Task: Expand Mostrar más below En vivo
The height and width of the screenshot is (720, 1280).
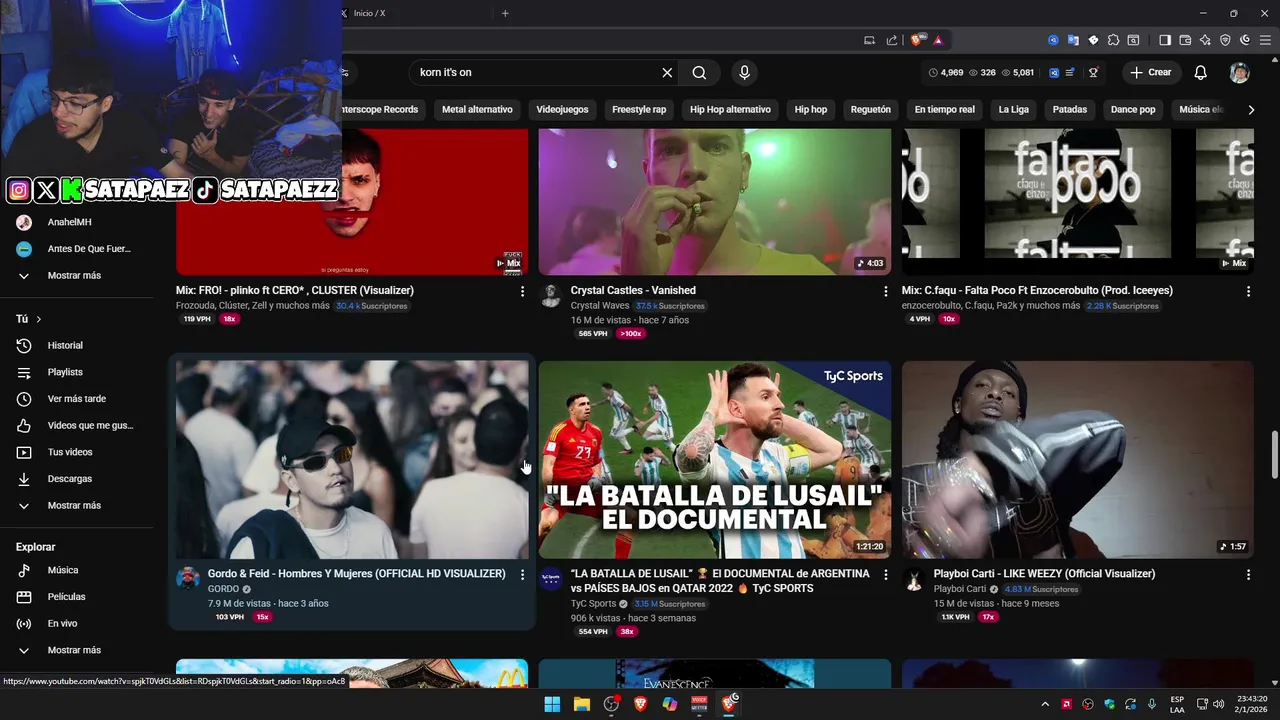Action: (74, 650)
